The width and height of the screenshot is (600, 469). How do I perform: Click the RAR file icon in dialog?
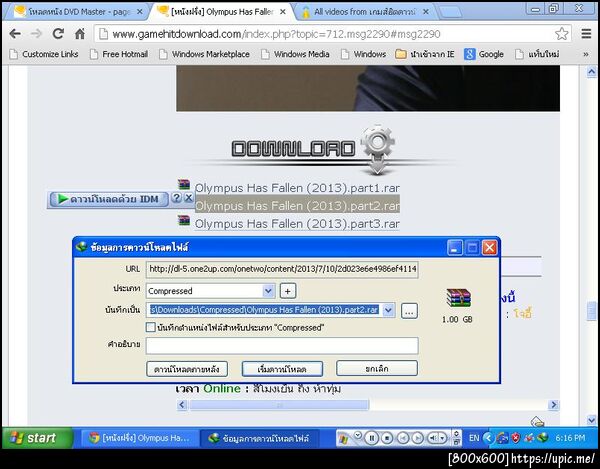coord(458,298)
